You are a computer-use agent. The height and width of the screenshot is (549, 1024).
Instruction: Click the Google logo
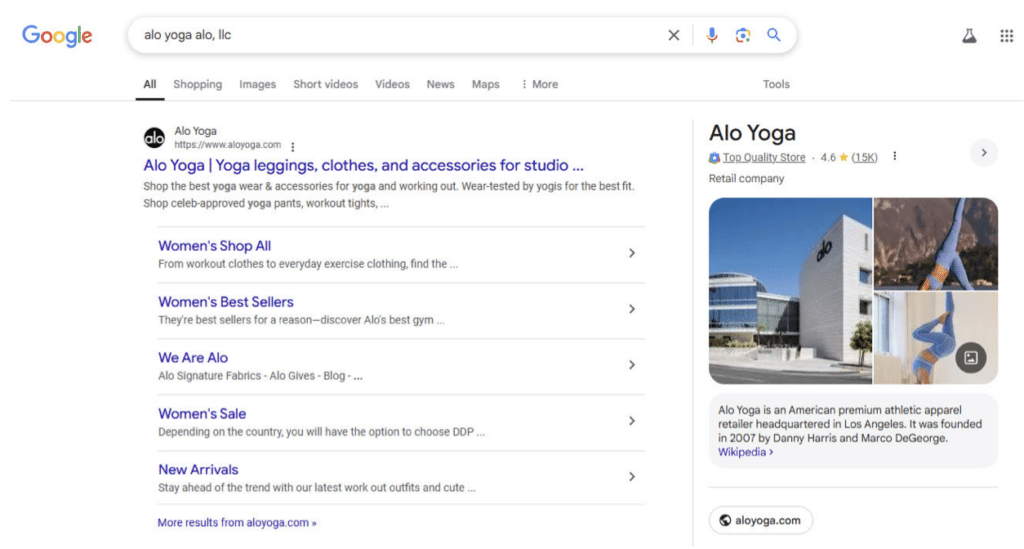coord(57,35)
